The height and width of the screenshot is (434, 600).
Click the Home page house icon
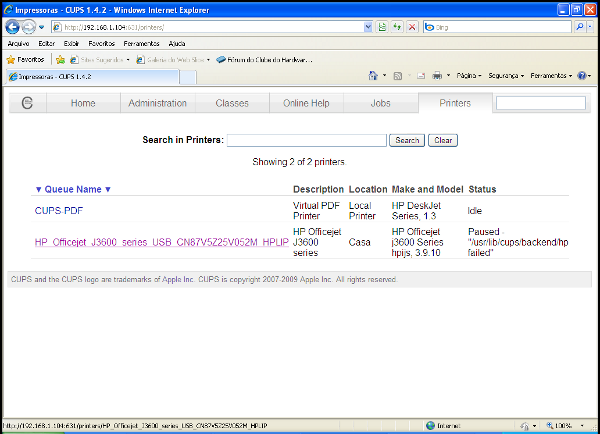click(373, 76)
